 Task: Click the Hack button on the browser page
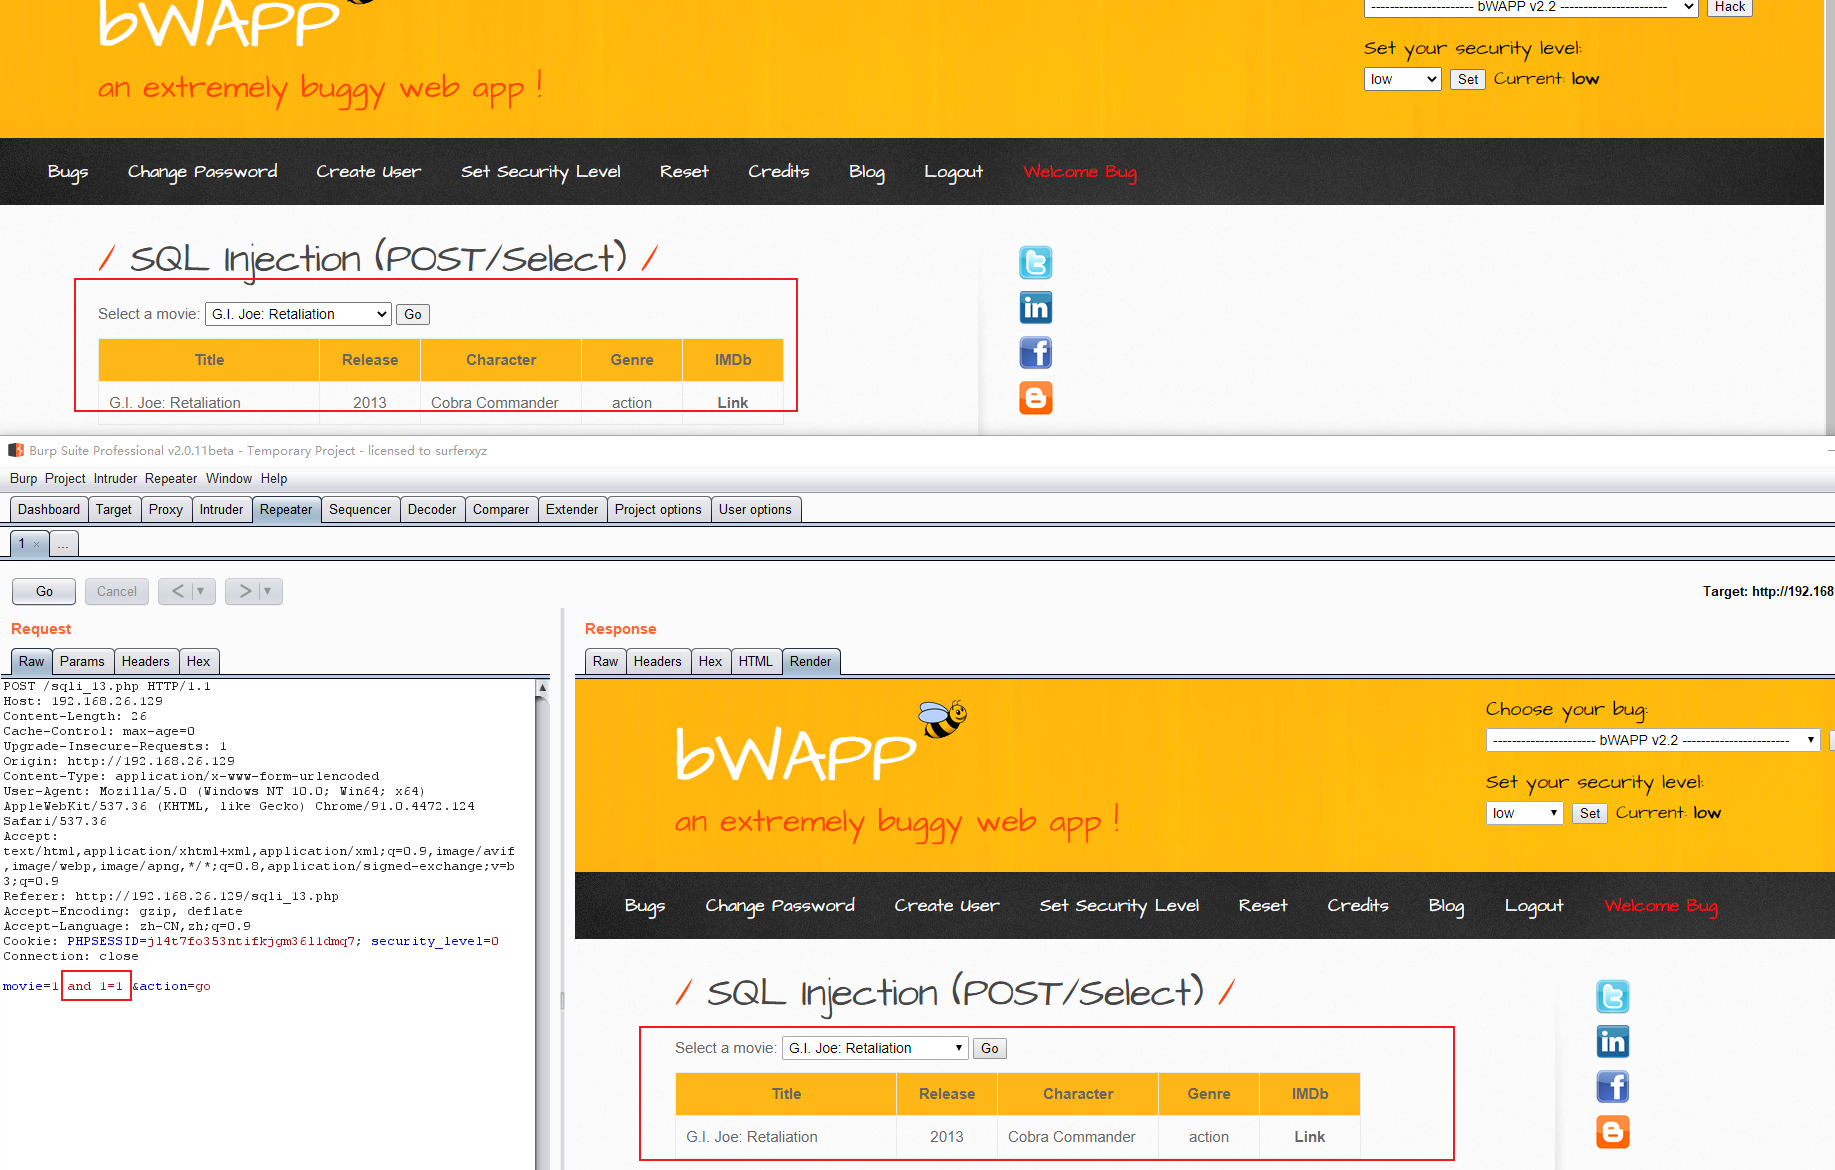[x=1729, y=7]
